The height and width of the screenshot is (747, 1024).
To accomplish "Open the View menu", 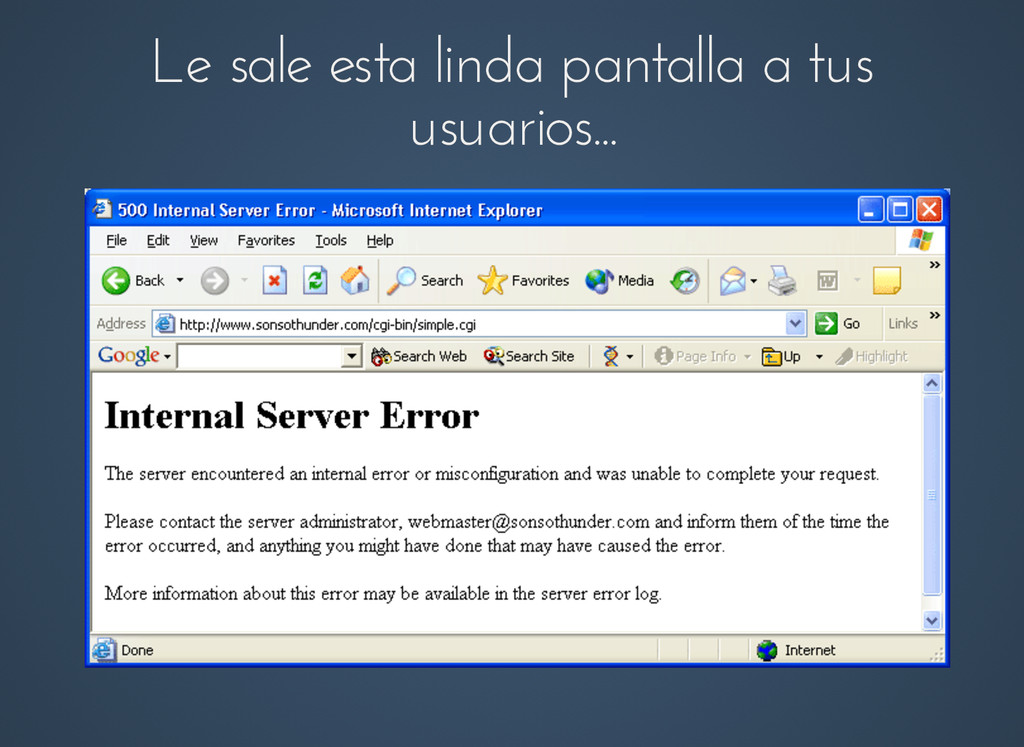I will [204, 240].
